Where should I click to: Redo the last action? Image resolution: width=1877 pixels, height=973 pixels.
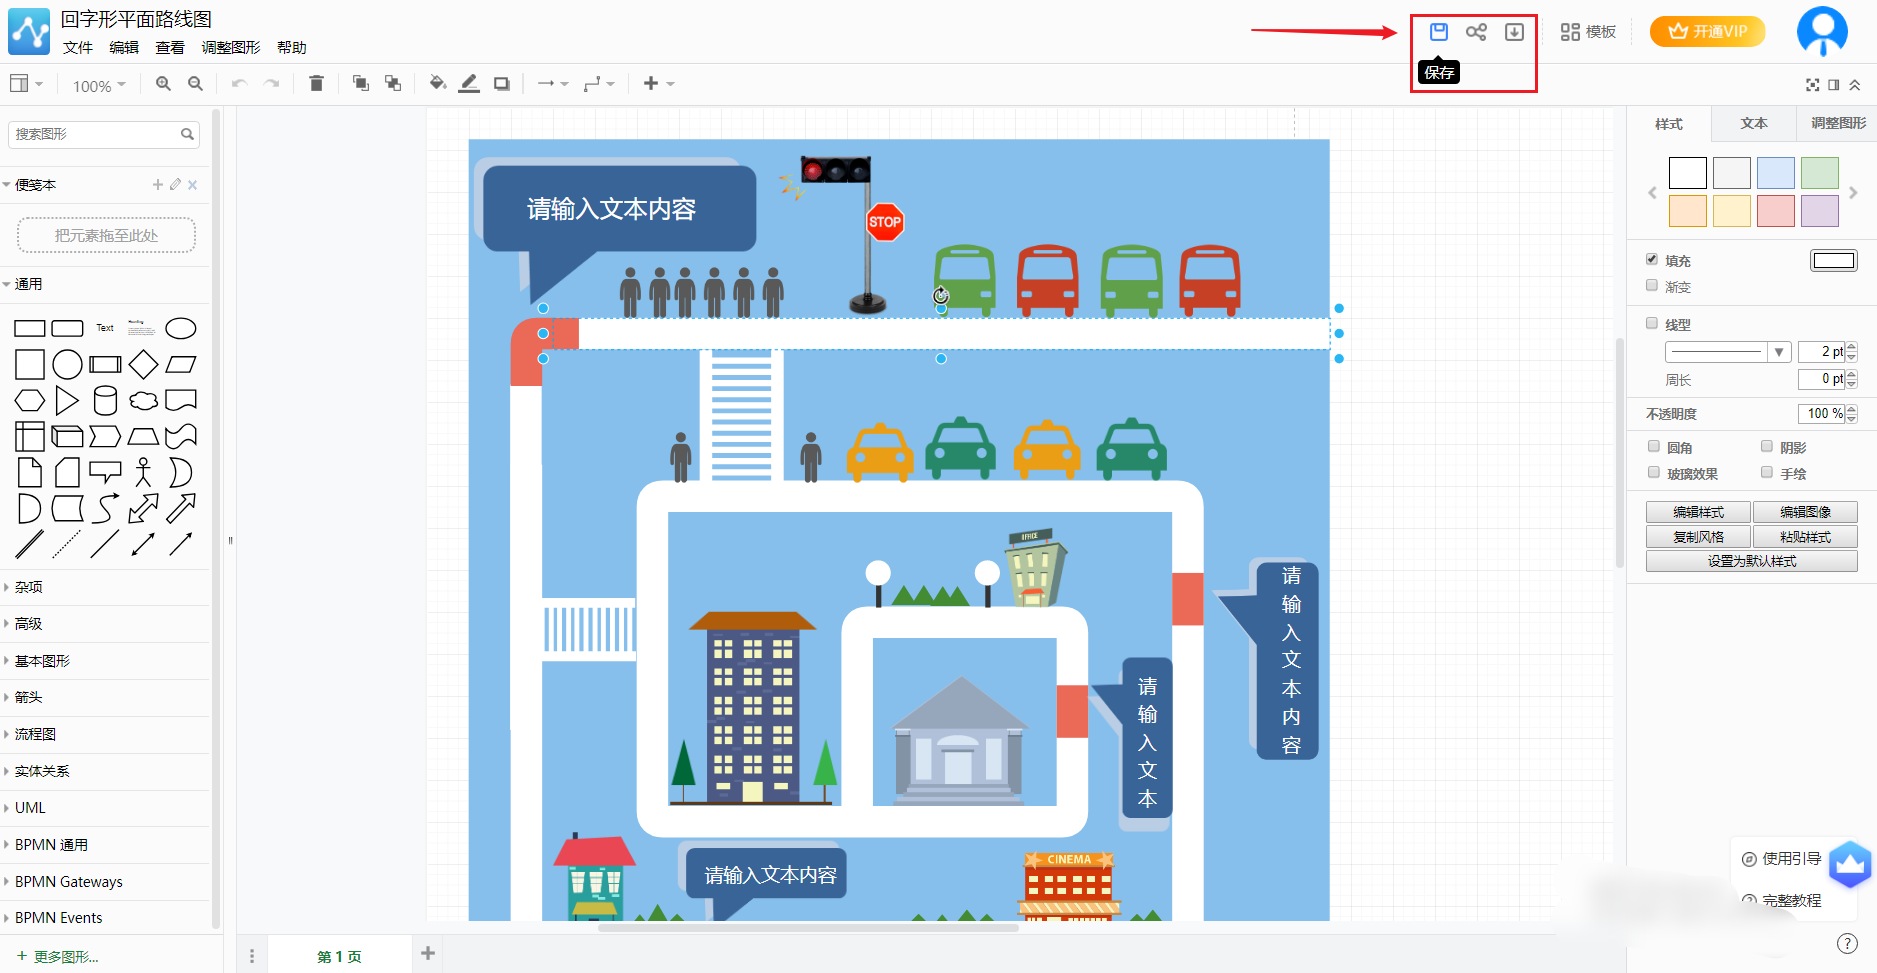click(271, 84)
